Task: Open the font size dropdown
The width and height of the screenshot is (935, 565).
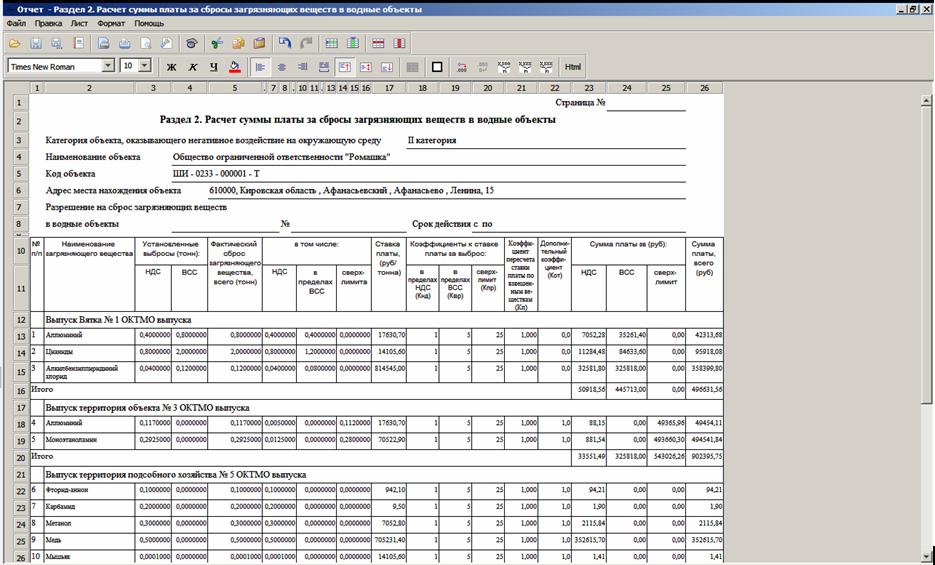Action: click(145, 66)
